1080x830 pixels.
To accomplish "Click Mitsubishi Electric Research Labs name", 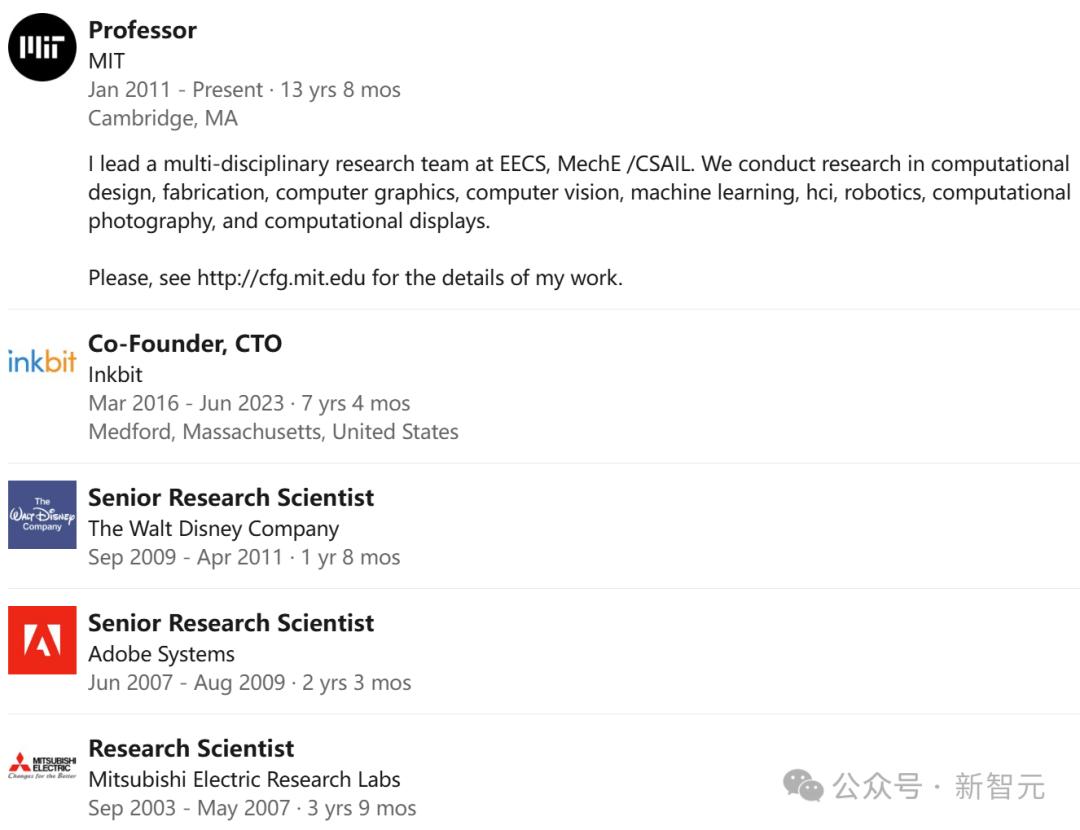I will point(244,779).
